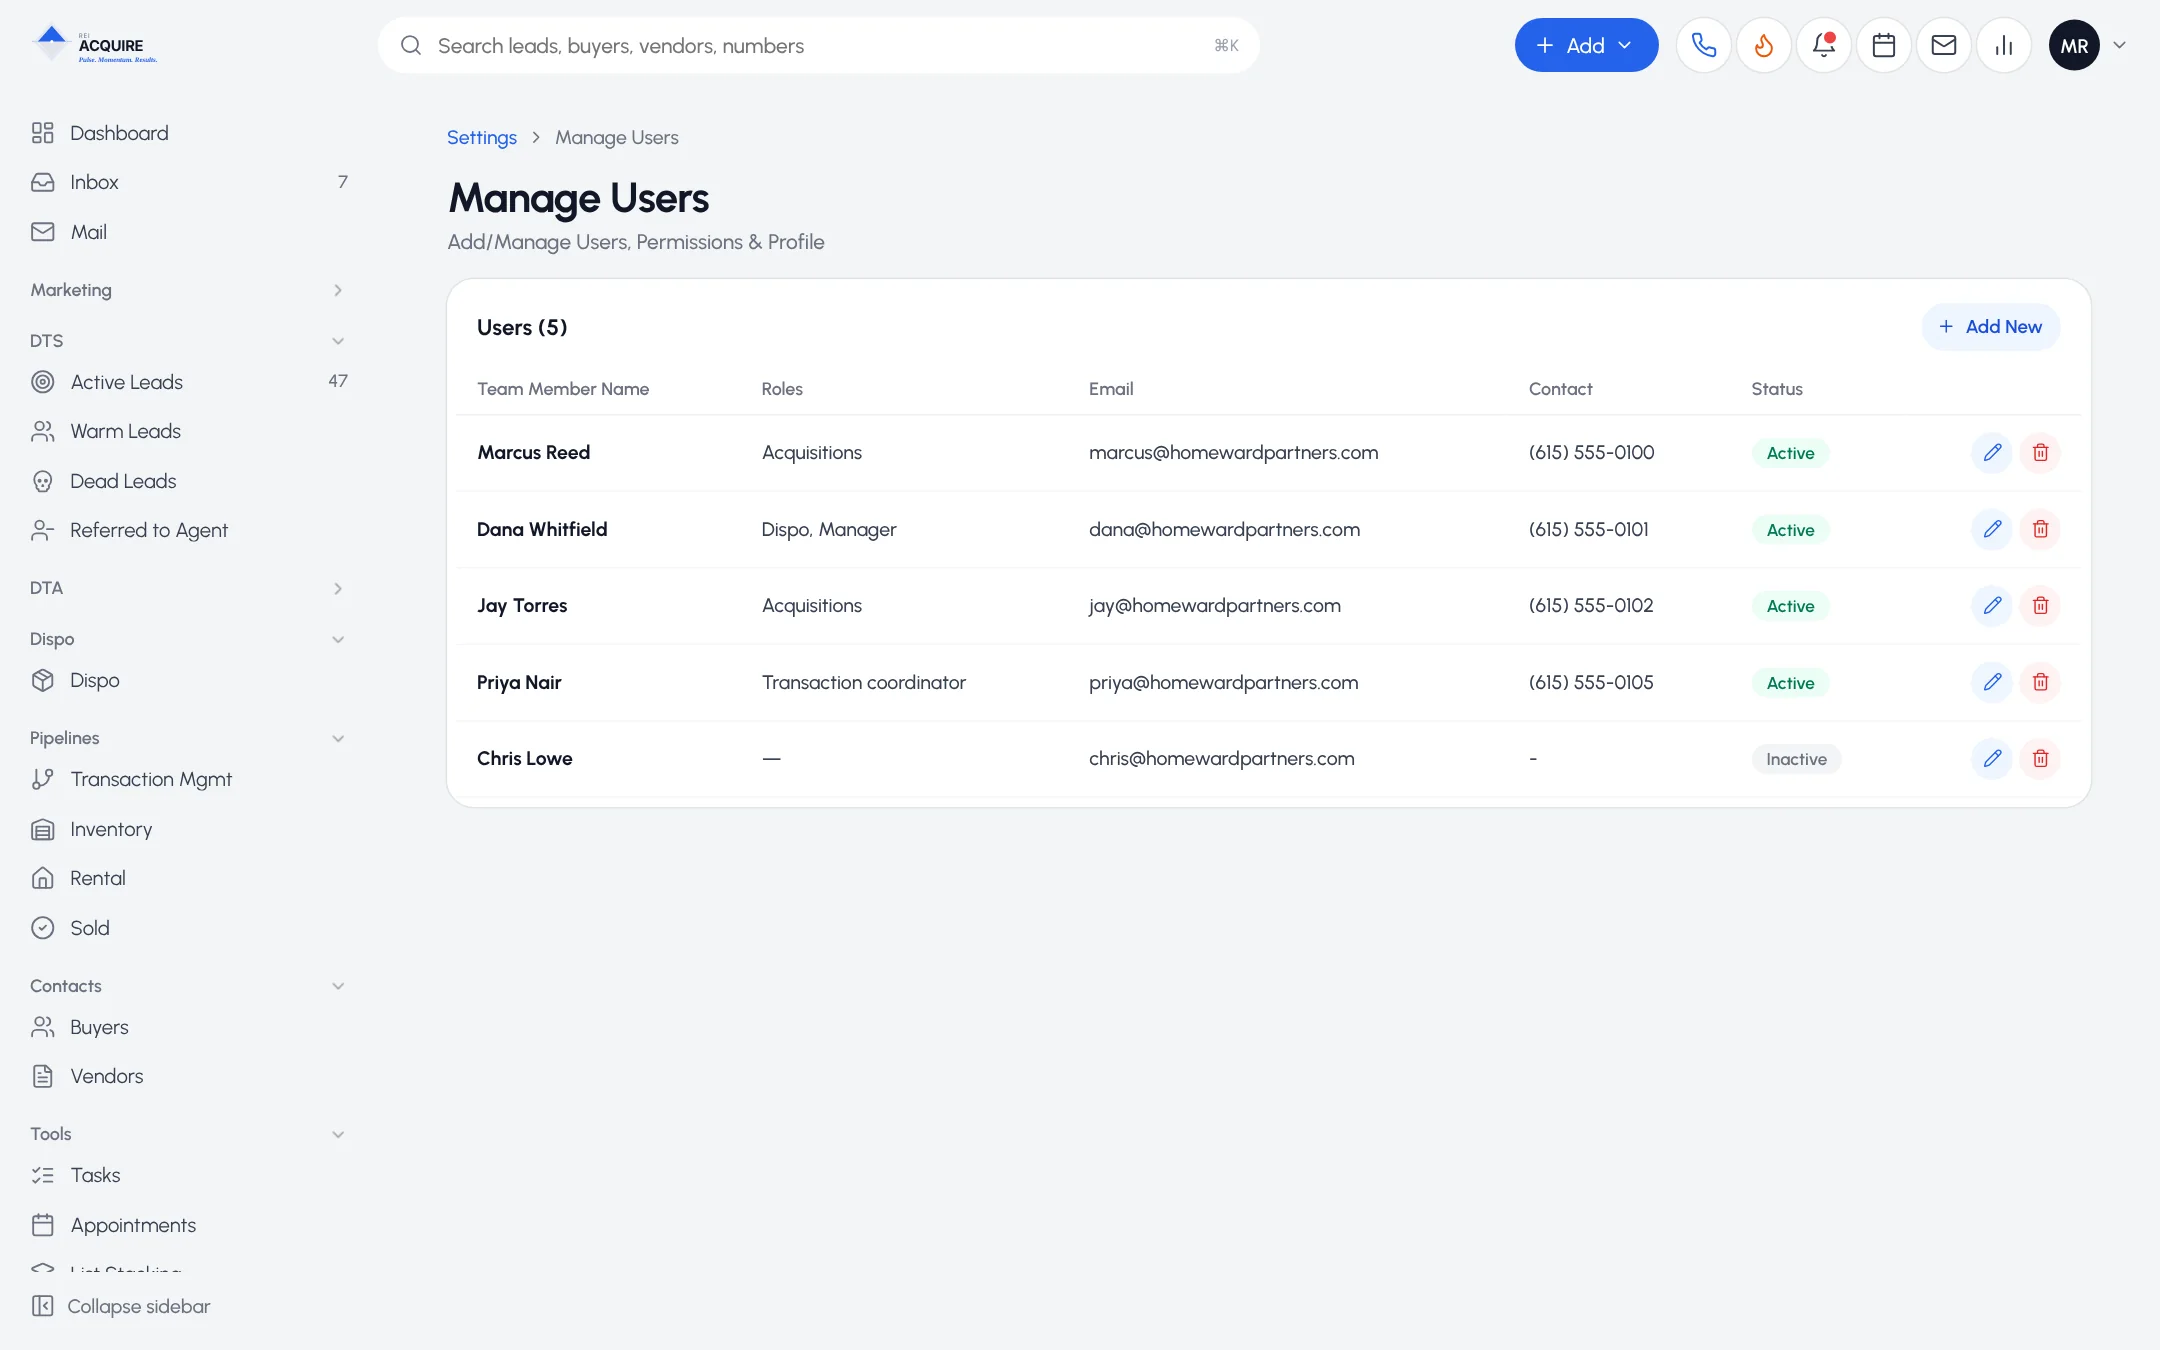Open Inbox in sidebar
The image size is (2160, 1350).
tap(187, 182)
